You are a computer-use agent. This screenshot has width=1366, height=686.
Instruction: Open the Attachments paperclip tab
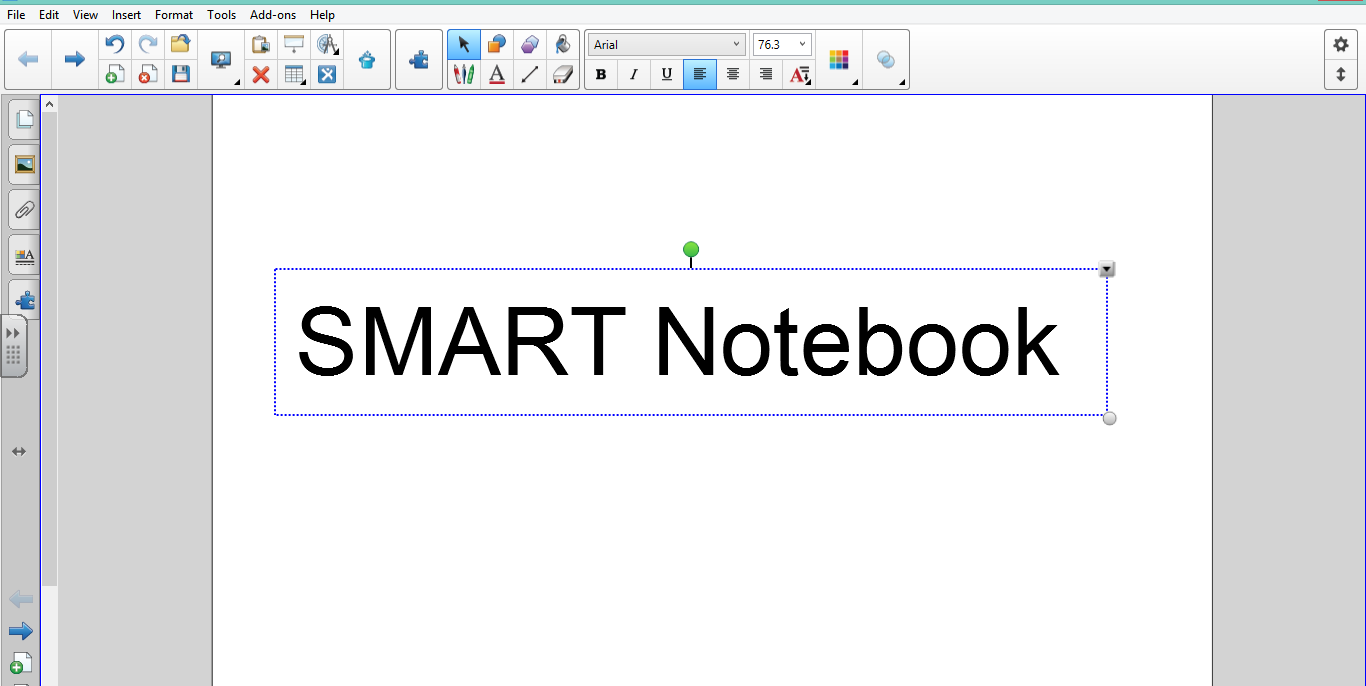coord(24,210)
